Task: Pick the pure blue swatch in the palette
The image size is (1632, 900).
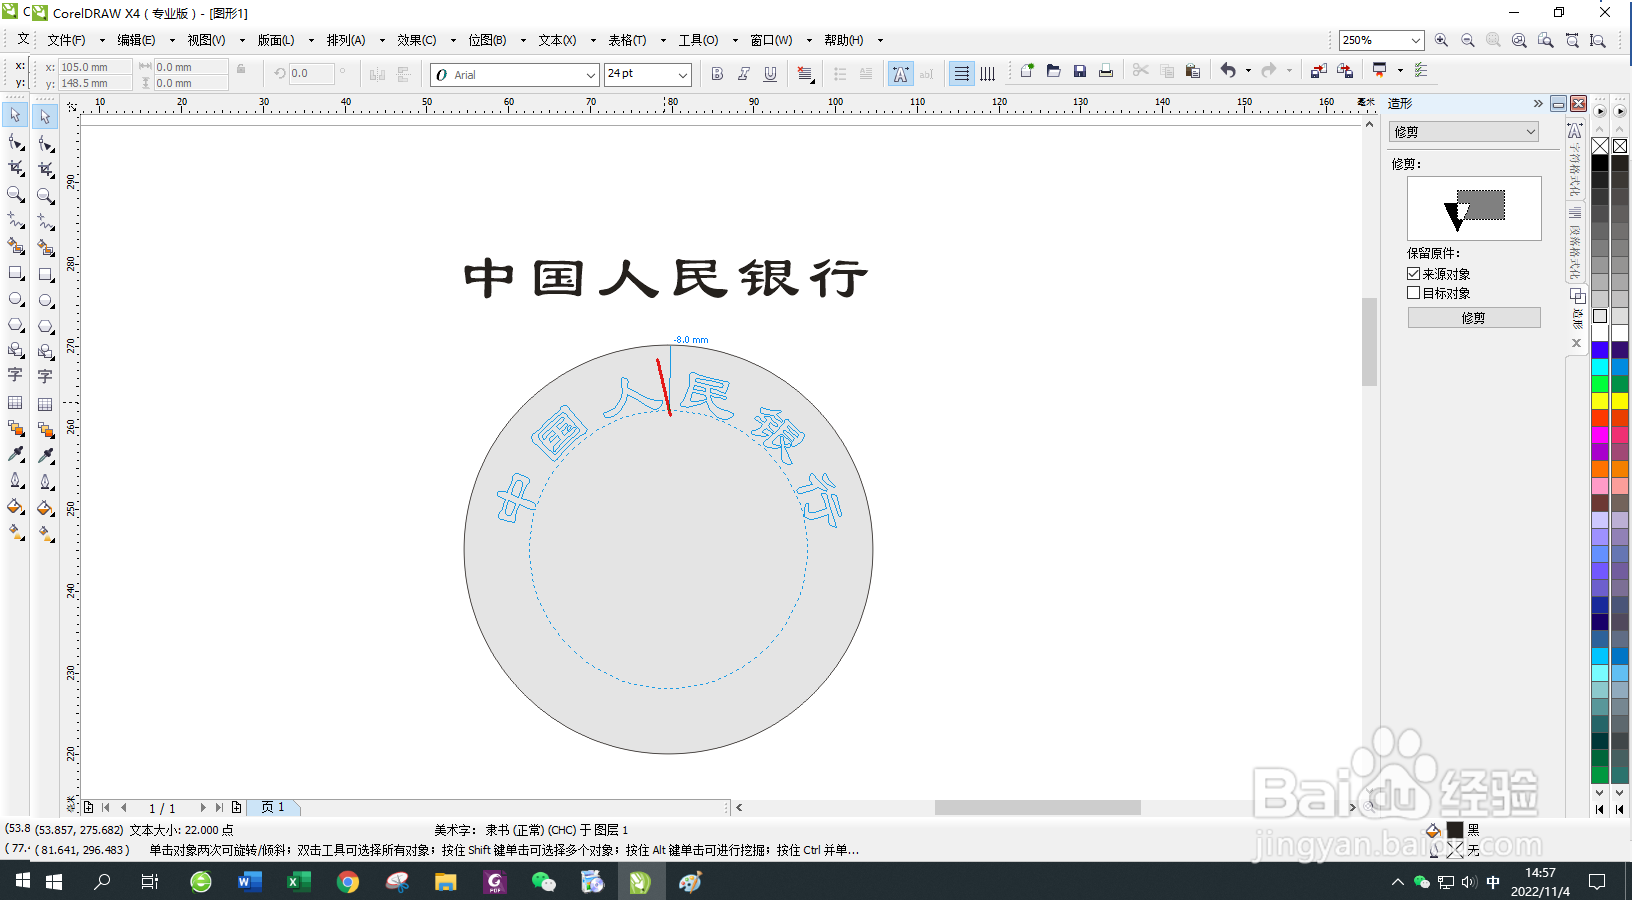Action: [1600, 349]
